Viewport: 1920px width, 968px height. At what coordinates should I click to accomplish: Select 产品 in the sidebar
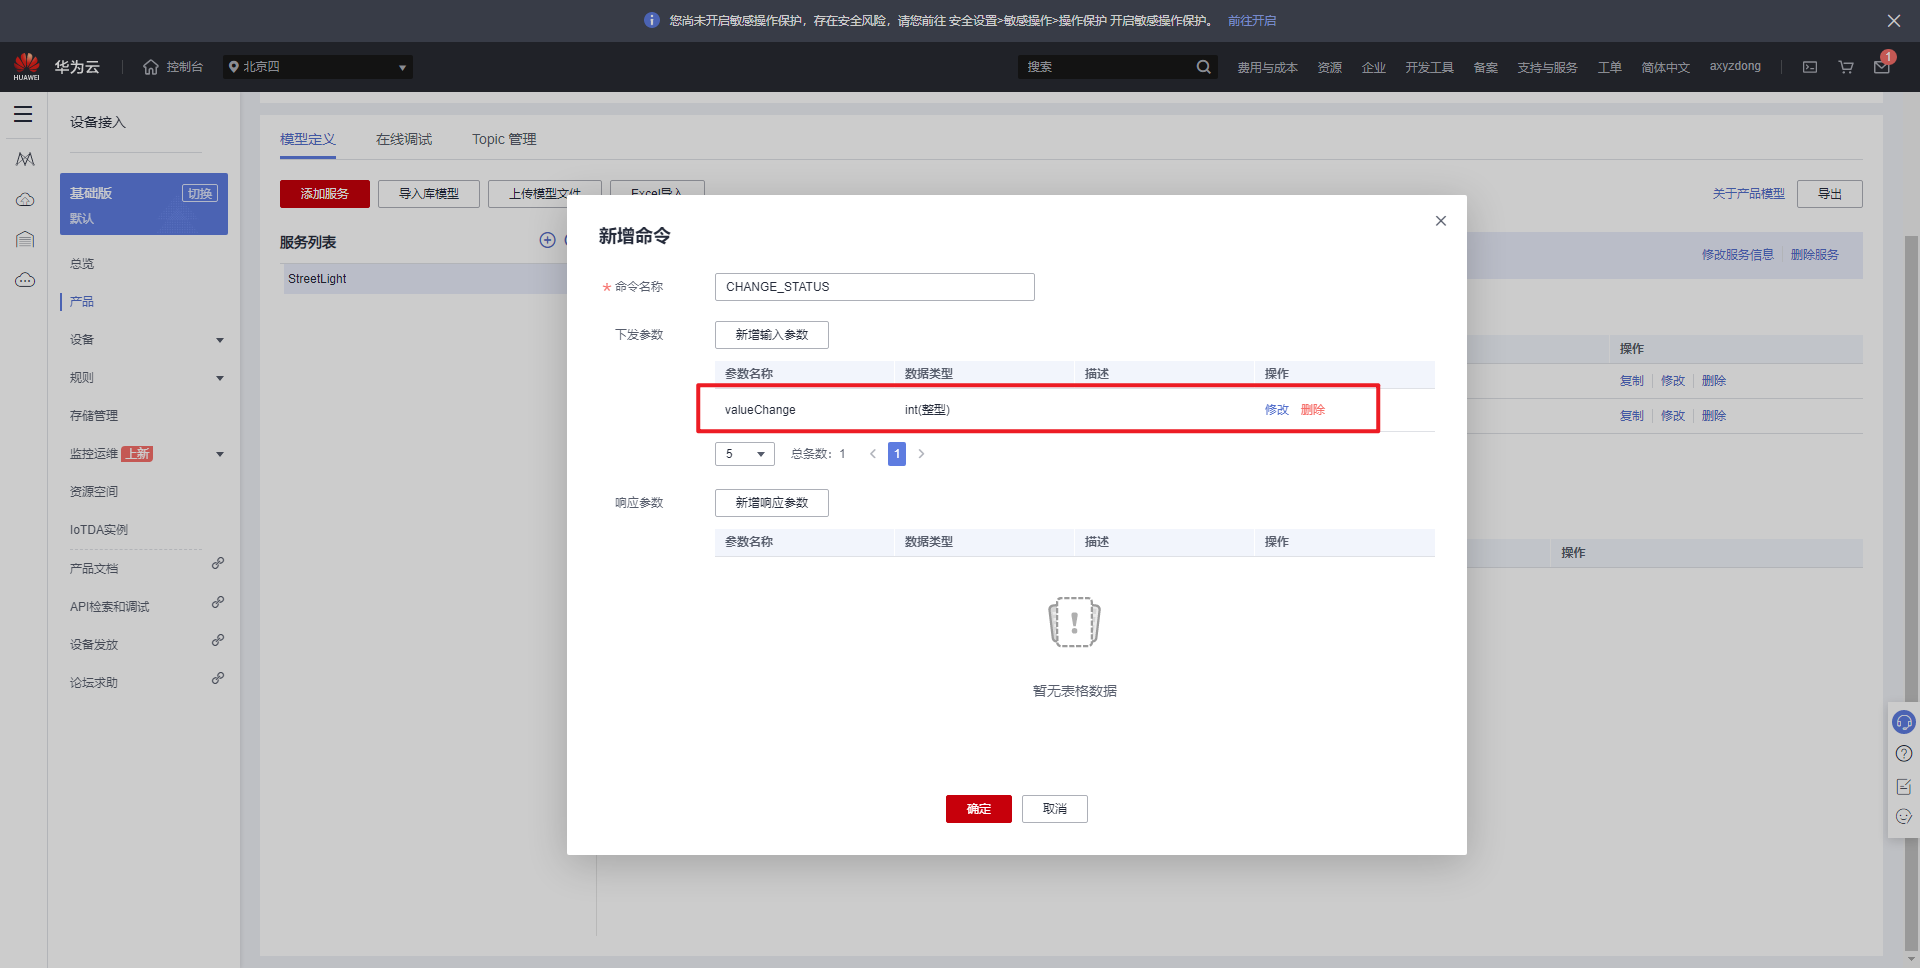click(82, 302)
